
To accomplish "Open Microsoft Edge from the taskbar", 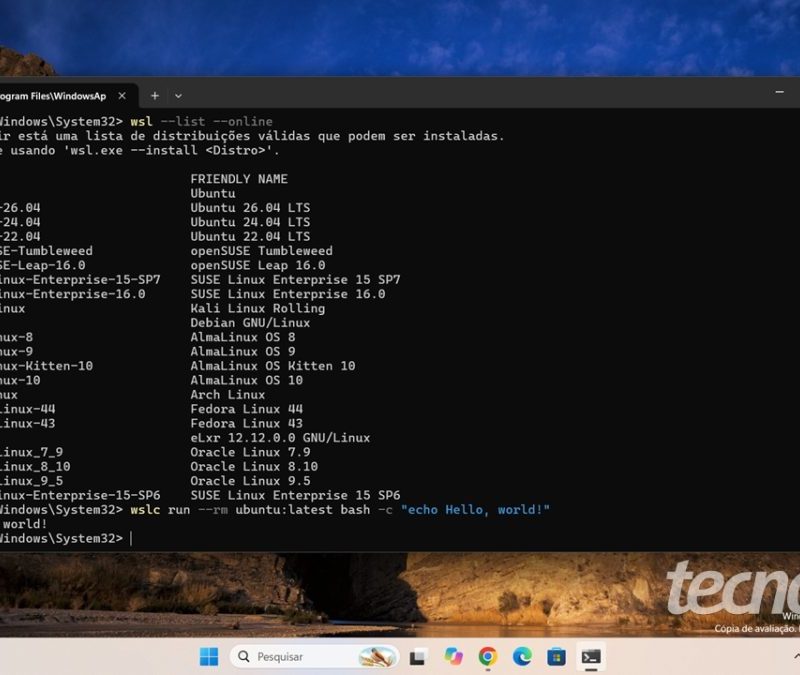I will tap(522, 657).
